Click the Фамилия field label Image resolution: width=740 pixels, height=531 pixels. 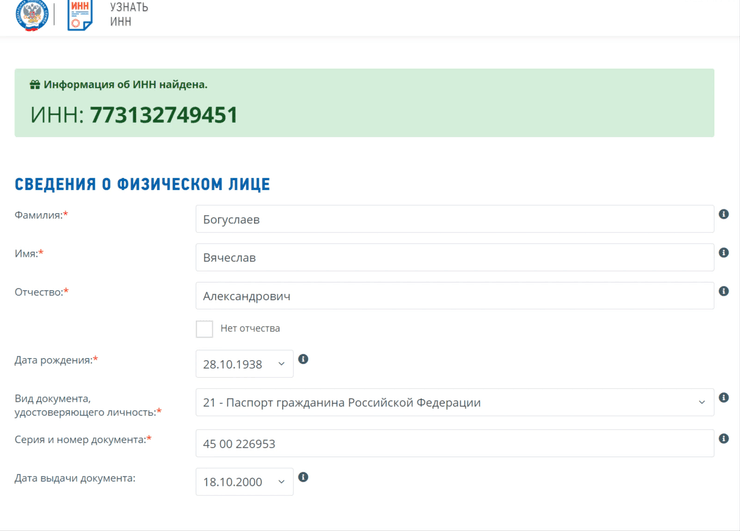(x=41, y=215)
